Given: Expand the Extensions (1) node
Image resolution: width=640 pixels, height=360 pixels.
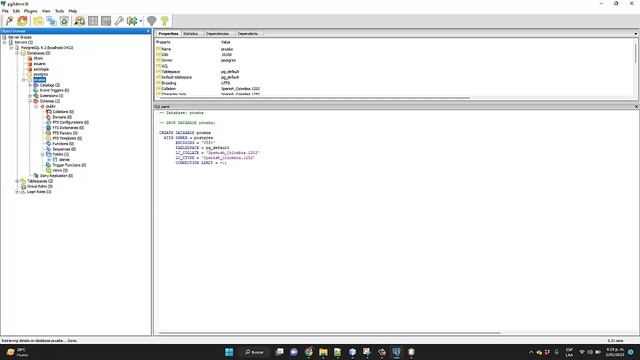Looking at the screenshot, I should click(x=30, y=96).
